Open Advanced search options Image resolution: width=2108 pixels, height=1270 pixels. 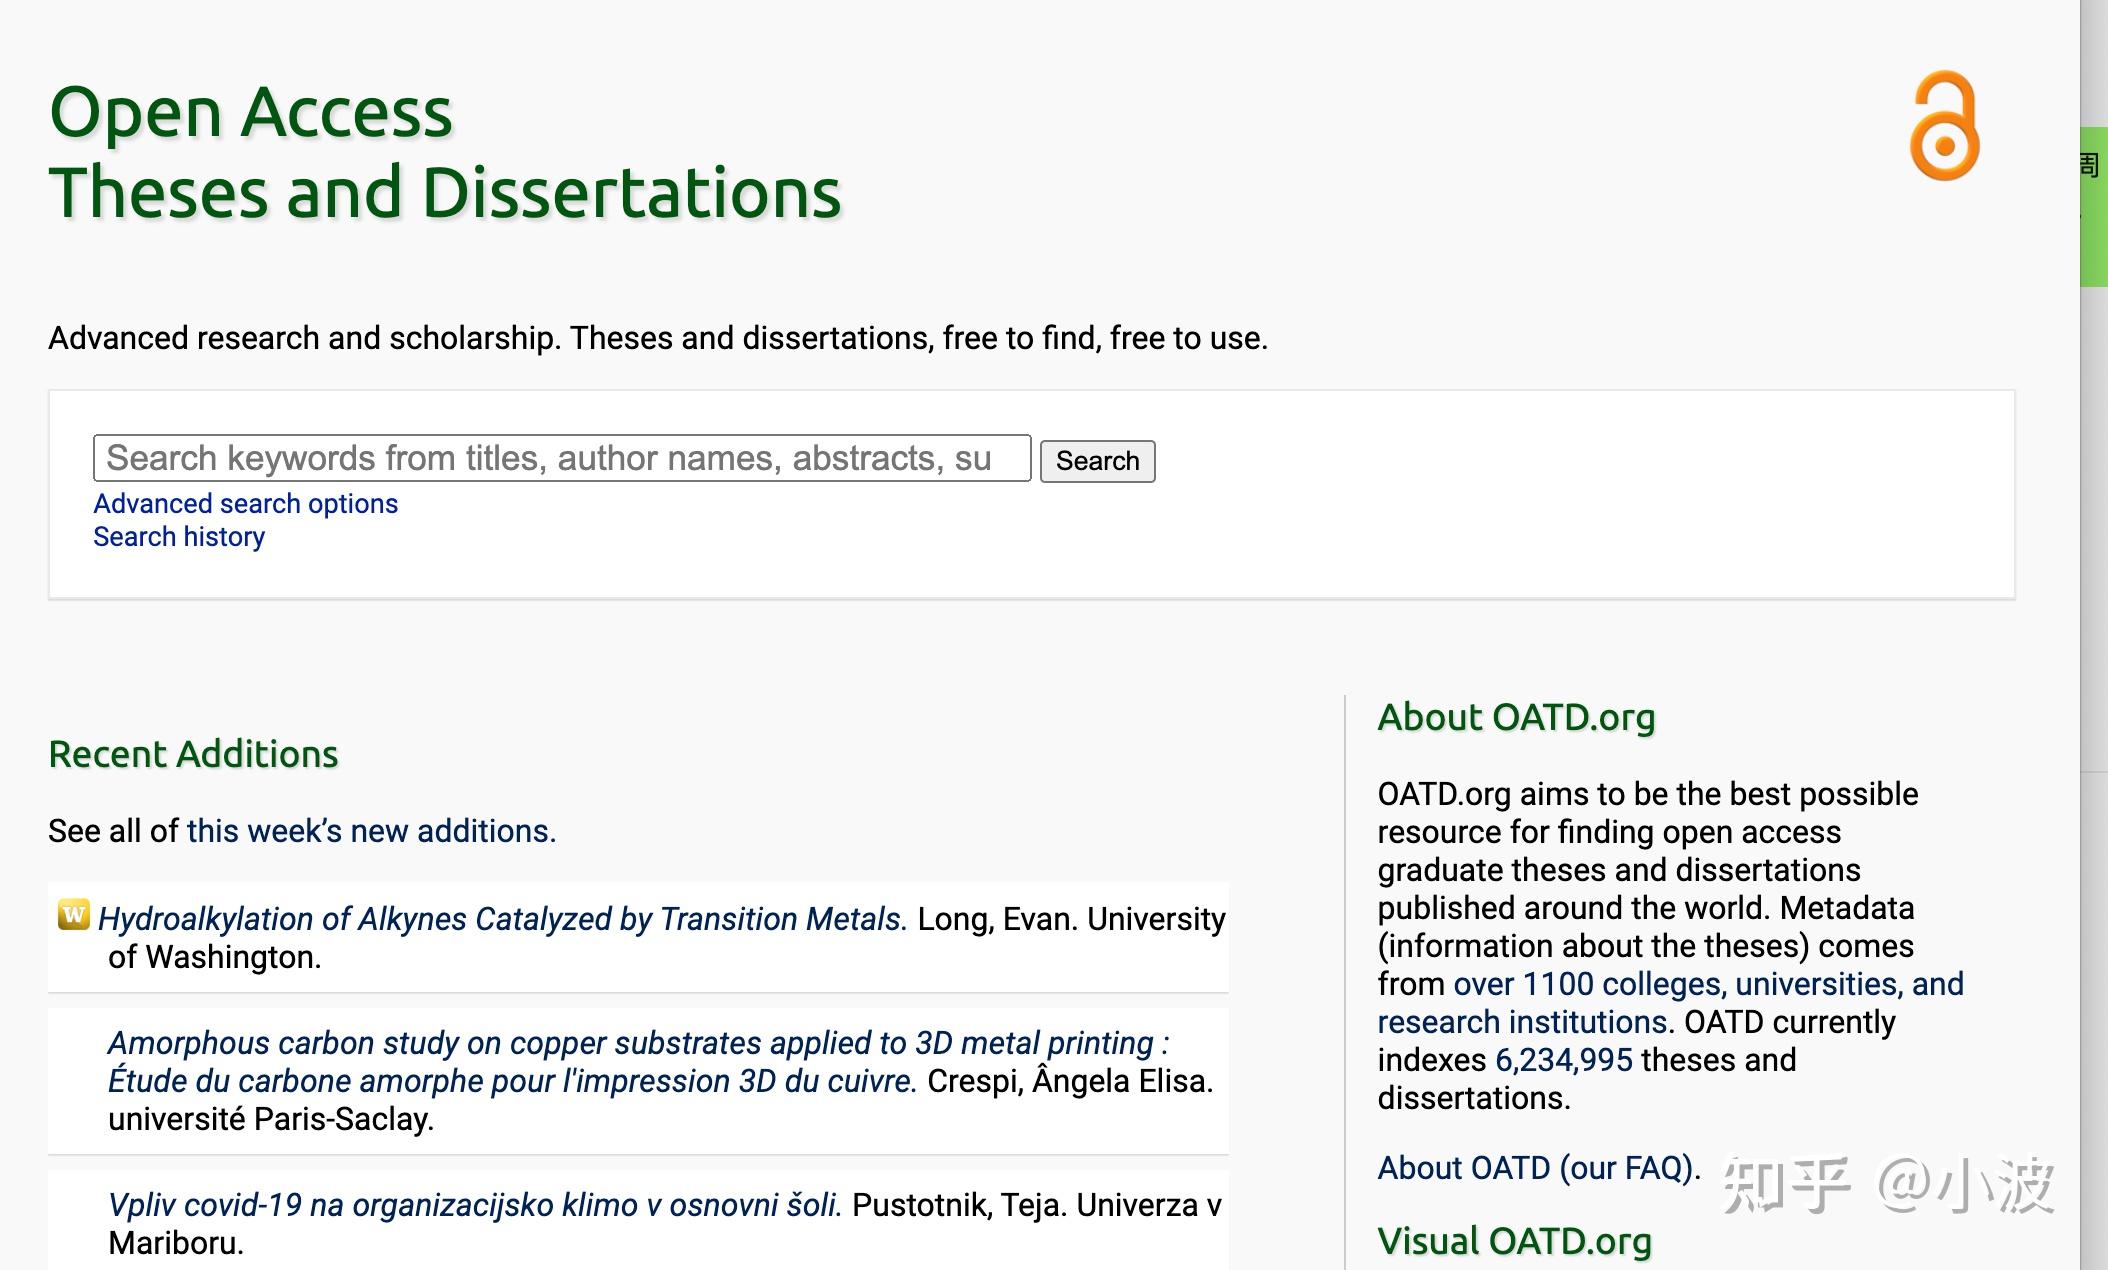point(245,504)
